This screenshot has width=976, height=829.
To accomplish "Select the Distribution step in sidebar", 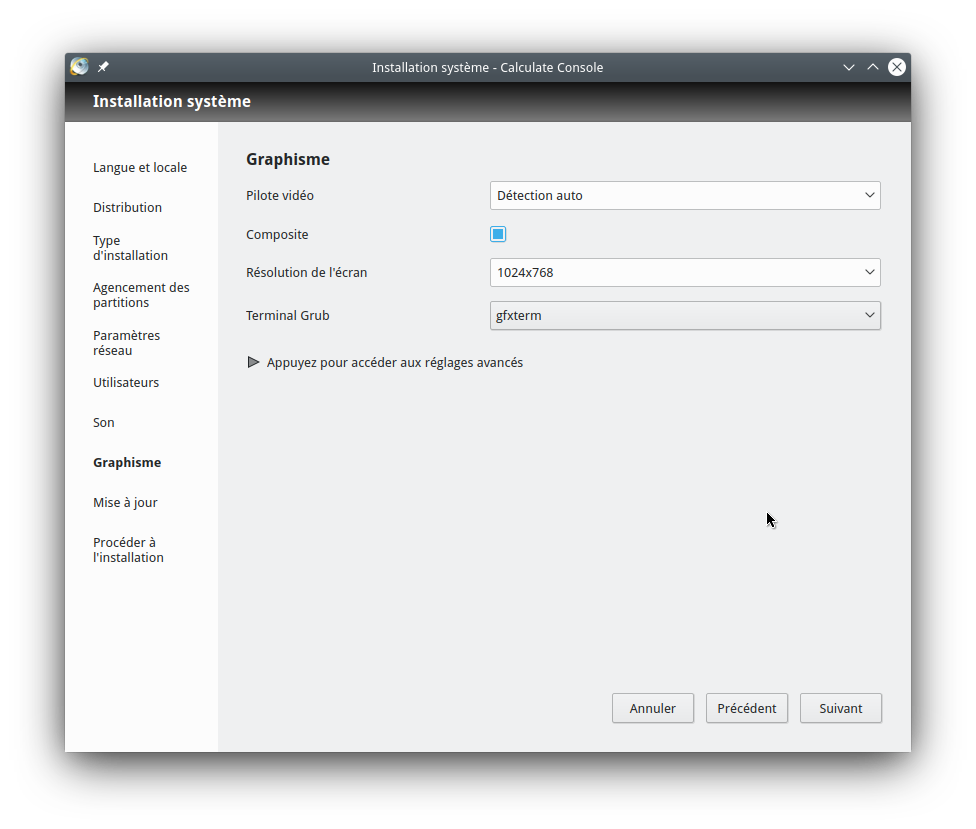I will point(127,208).
